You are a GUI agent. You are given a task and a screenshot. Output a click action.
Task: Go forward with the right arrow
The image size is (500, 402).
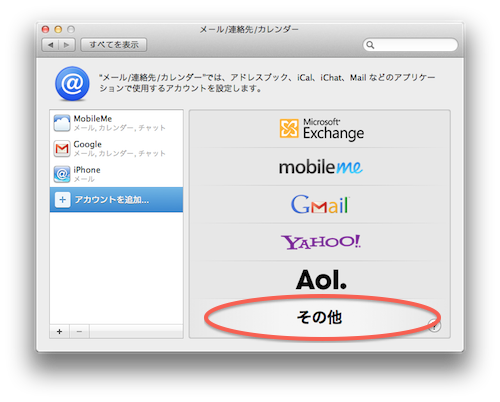(67, 45)
